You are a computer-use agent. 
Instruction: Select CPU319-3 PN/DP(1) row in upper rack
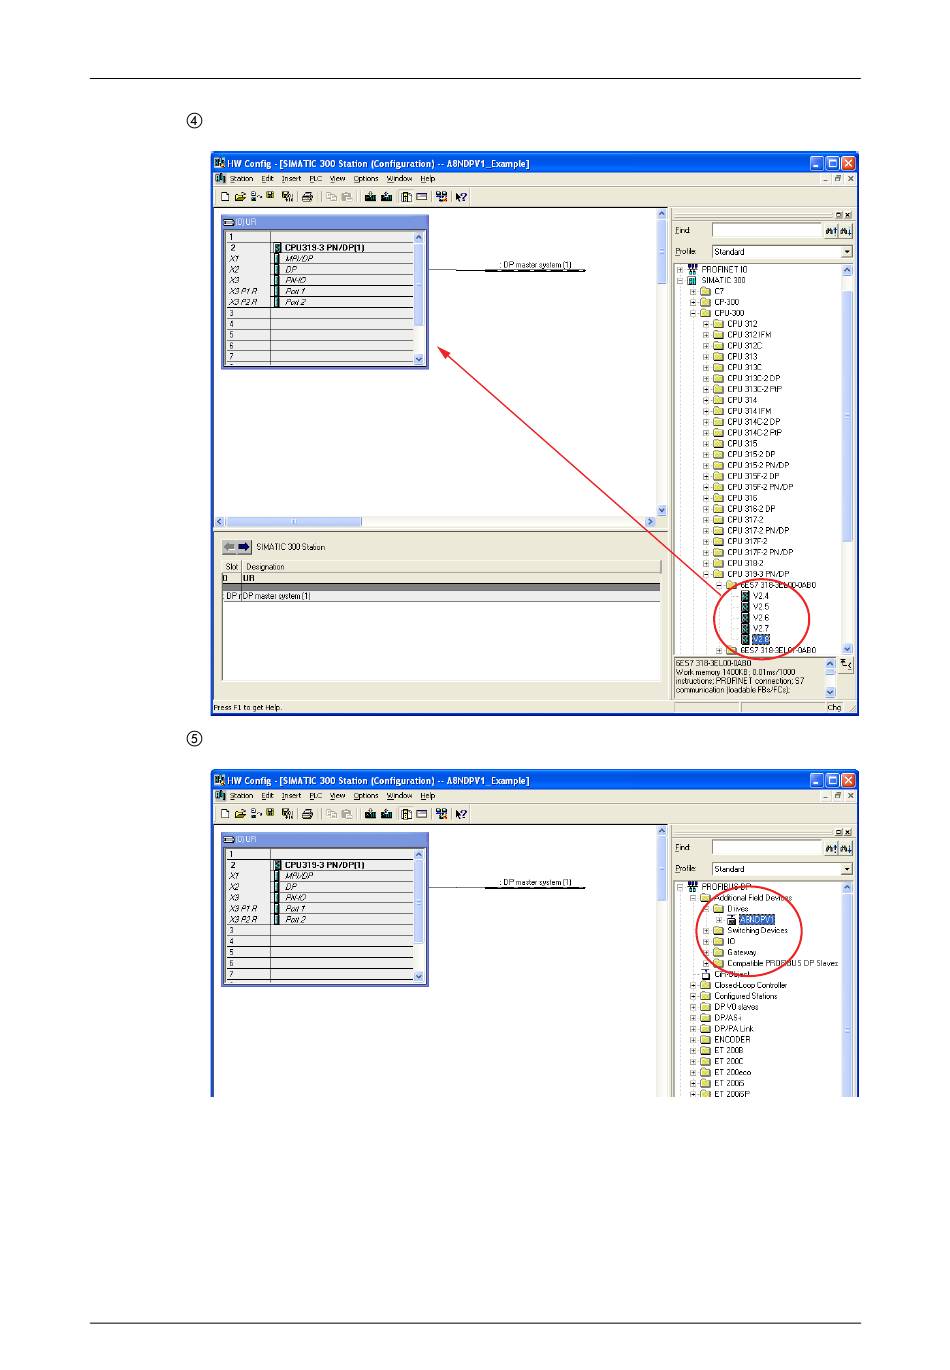319,247
